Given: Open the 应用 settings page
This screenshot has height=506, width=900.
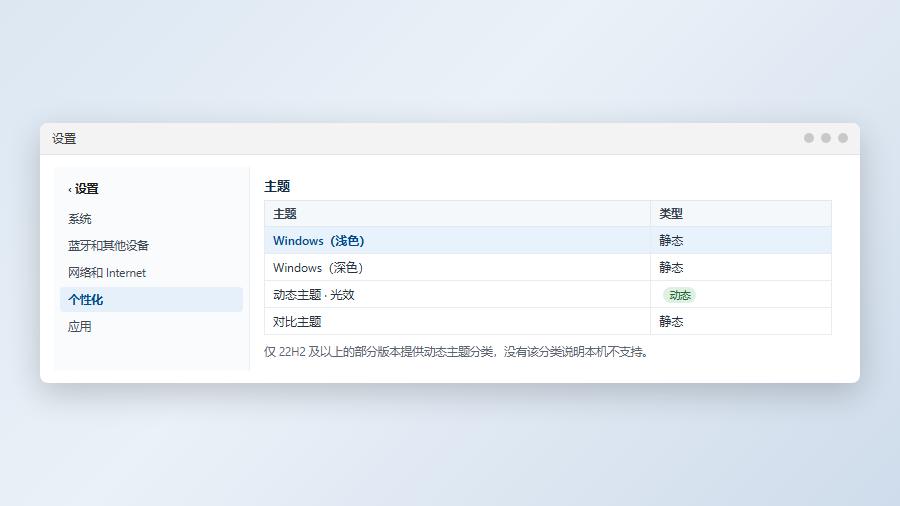Looking at the screenshot, I should pos(151,326).
